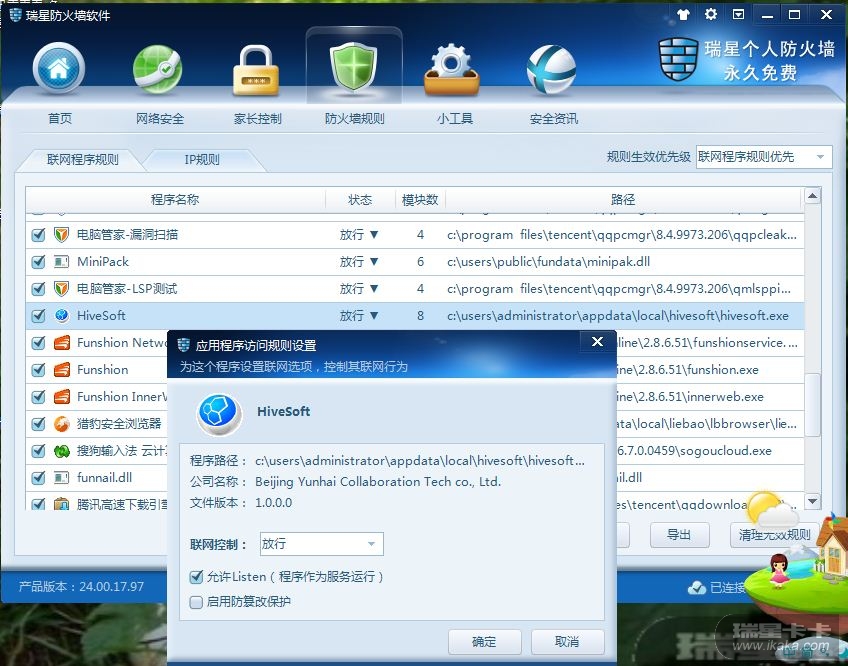Open 网络安全 navigation label
The width and height of the screenshot is (848, 666).
[160, 118]
